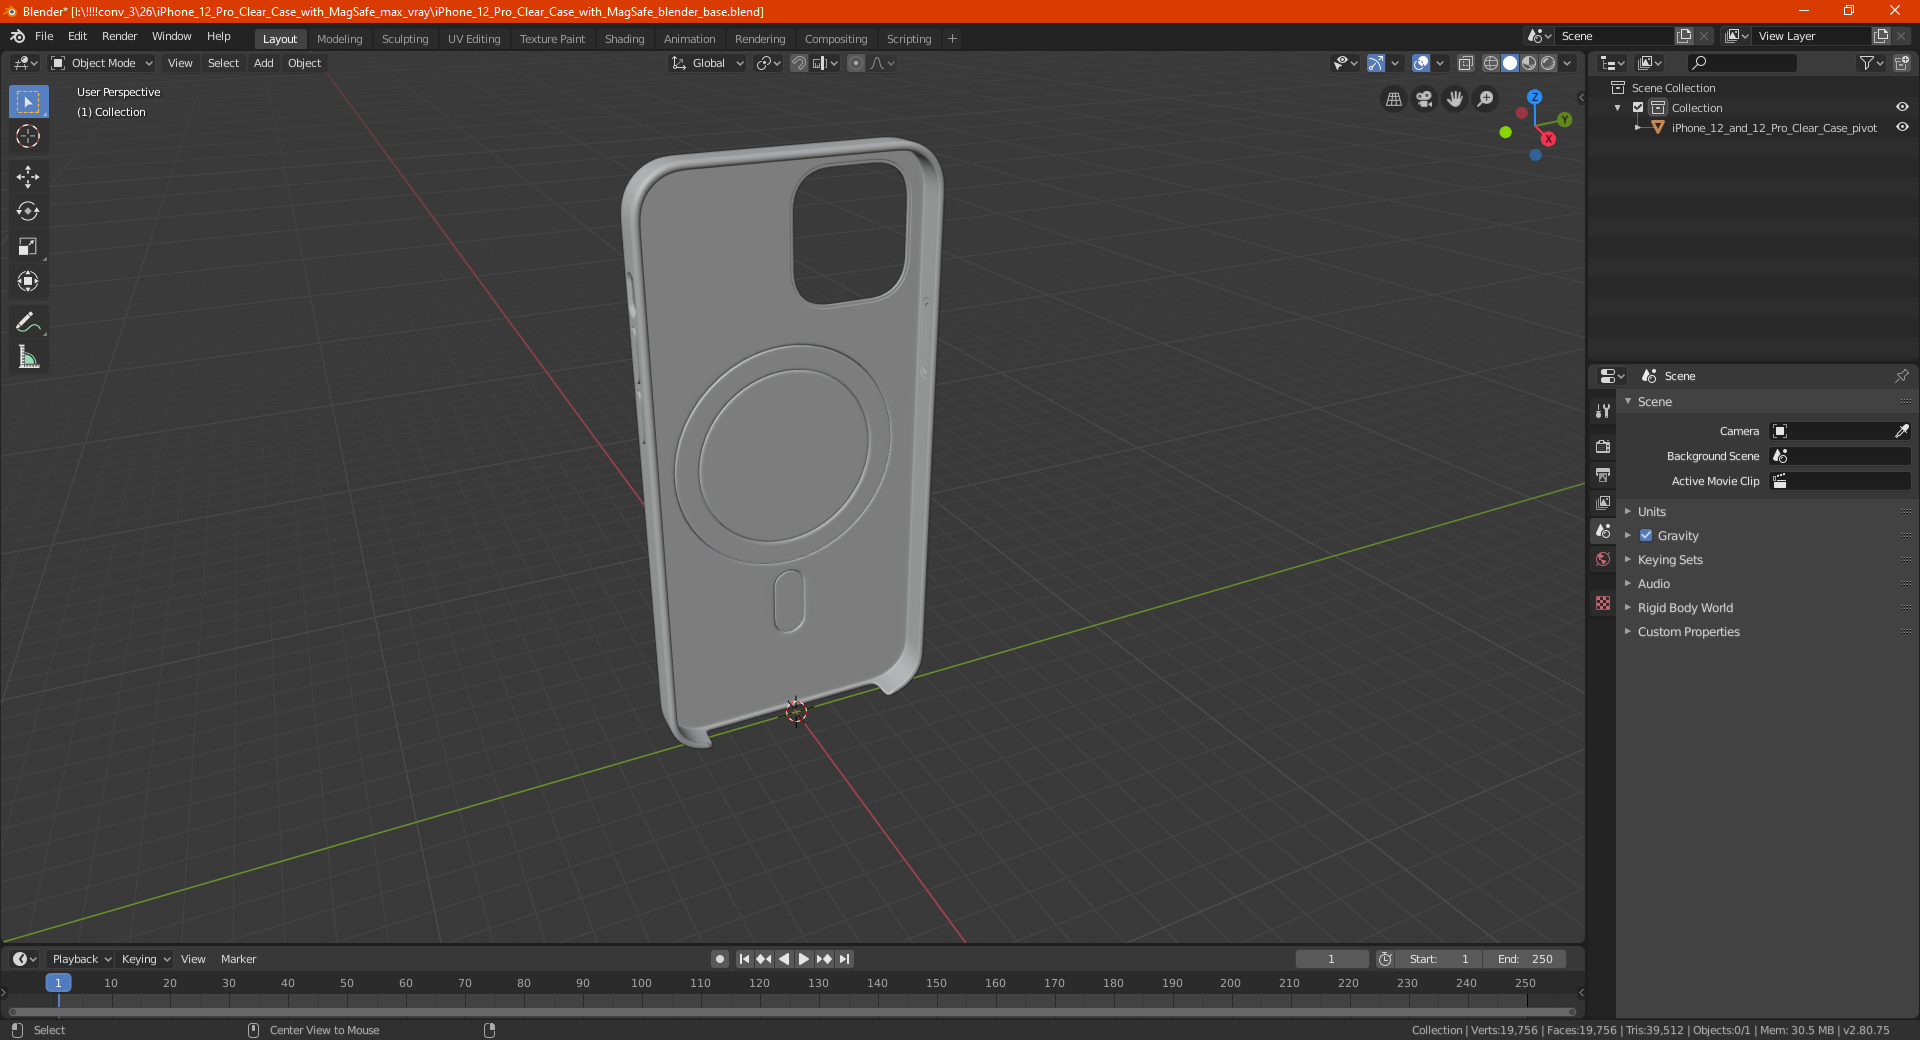Toggle show overlays button
This screenshot has width=1920, height=1040.
point(1420,63)
